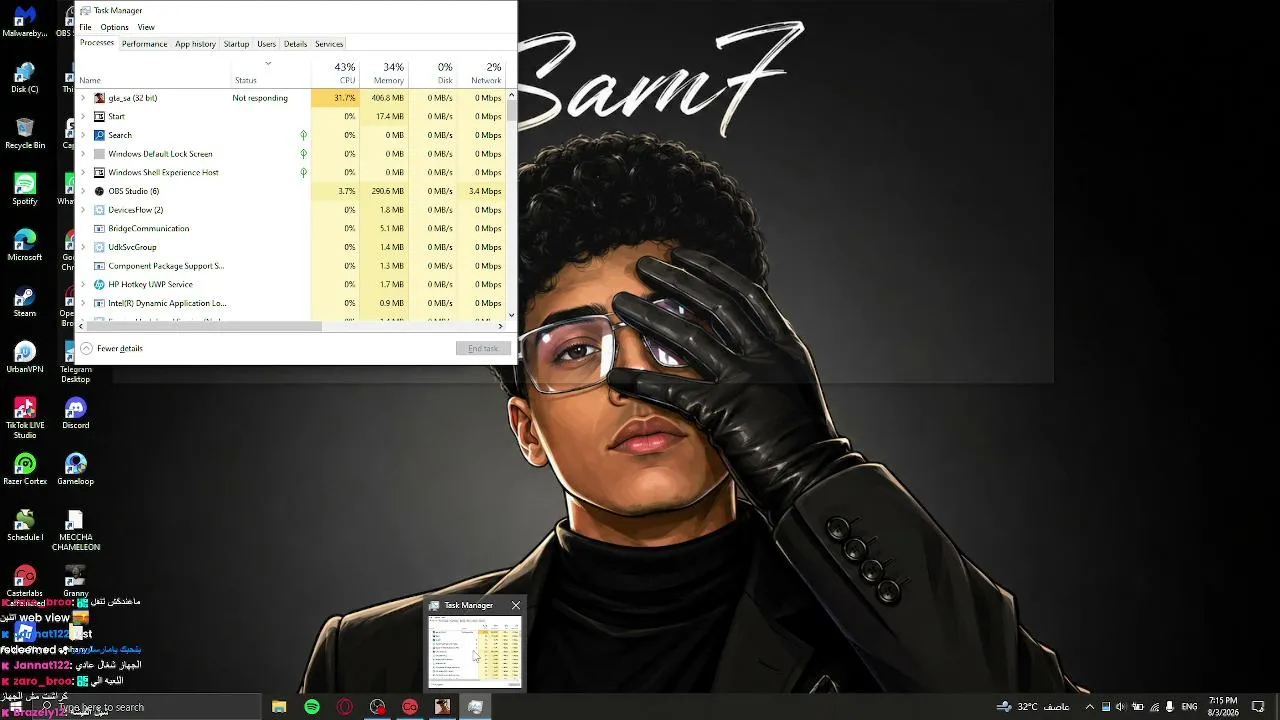Expand the Windows Default Lock Screen process

click(83, 154)
